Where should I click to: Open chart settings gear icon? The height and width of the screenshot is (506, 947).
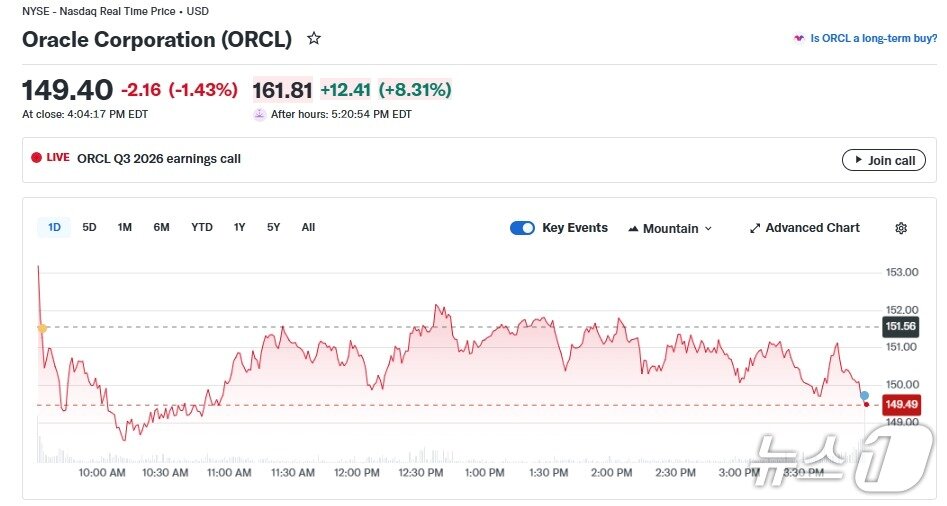pyautogui.click(x=900, y=228)
